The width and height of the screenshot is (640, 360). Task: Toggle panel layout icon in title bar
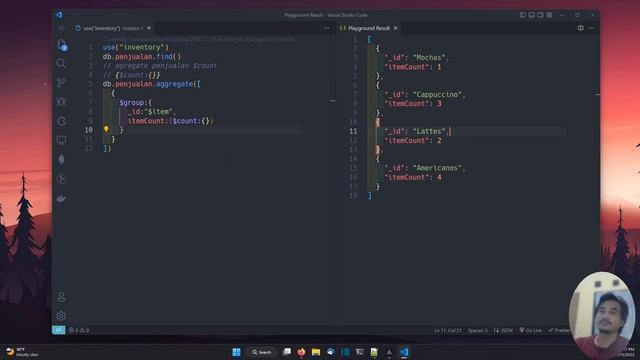[x=532, y=15]
